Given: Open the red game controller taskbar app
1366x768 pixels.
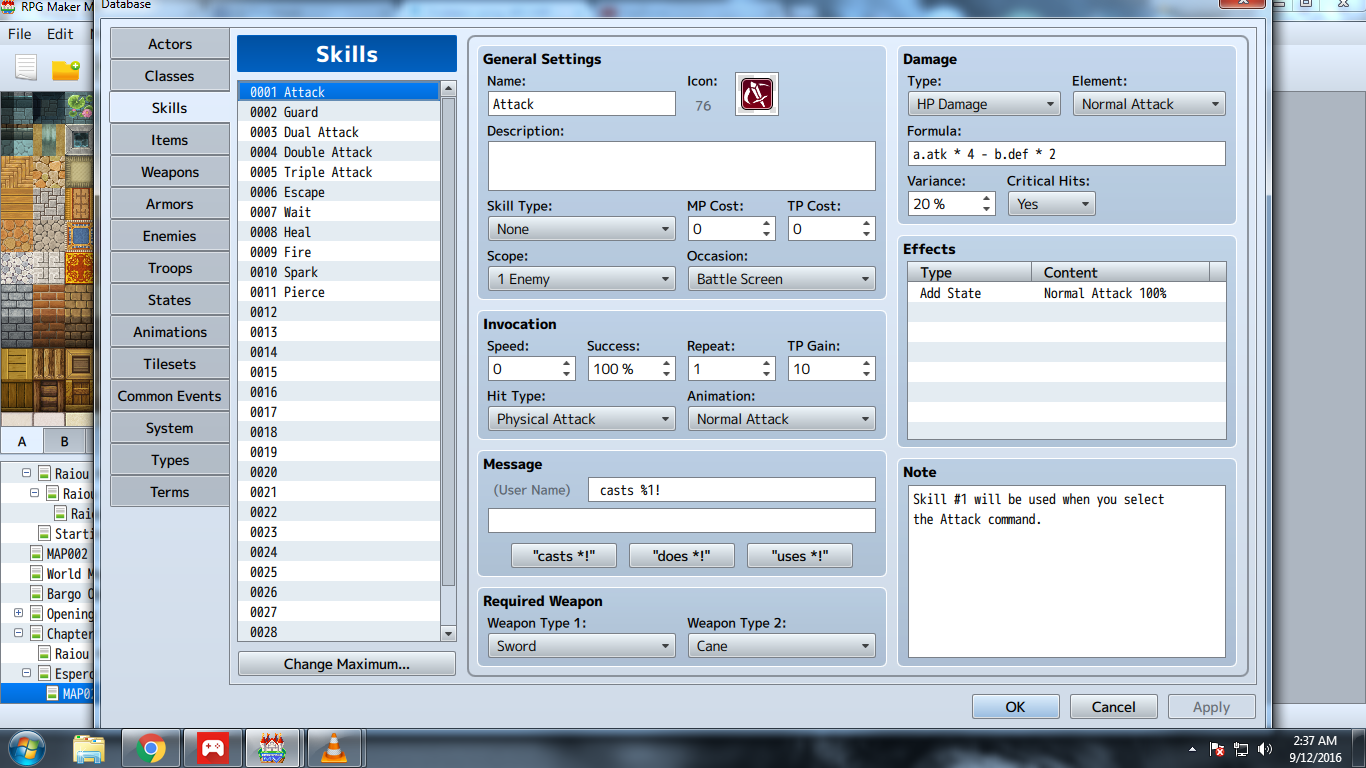Looking at the screenshot, I should (211, 748).
